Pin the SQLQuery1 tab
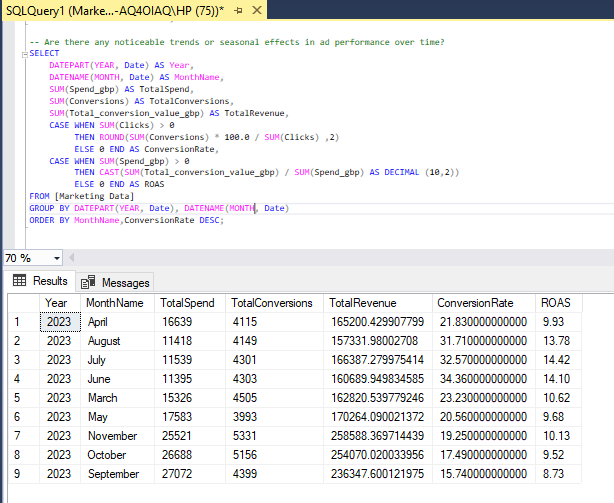Viewport: 614px width, 503px height. [x=238, y=11]
